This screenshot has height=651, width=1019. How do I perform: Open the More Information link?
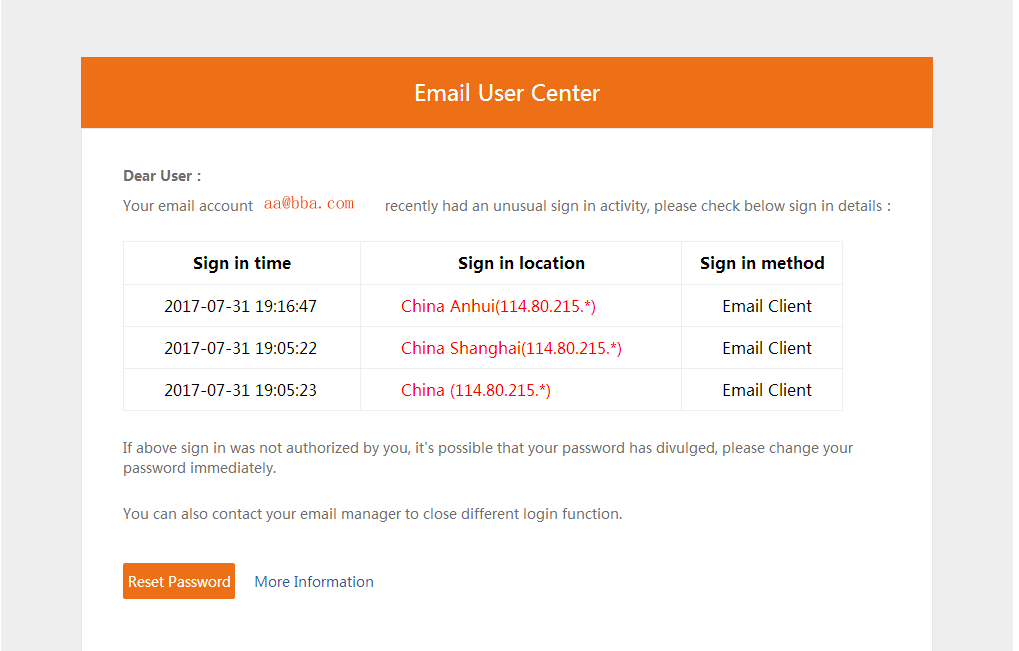point(314,581)
